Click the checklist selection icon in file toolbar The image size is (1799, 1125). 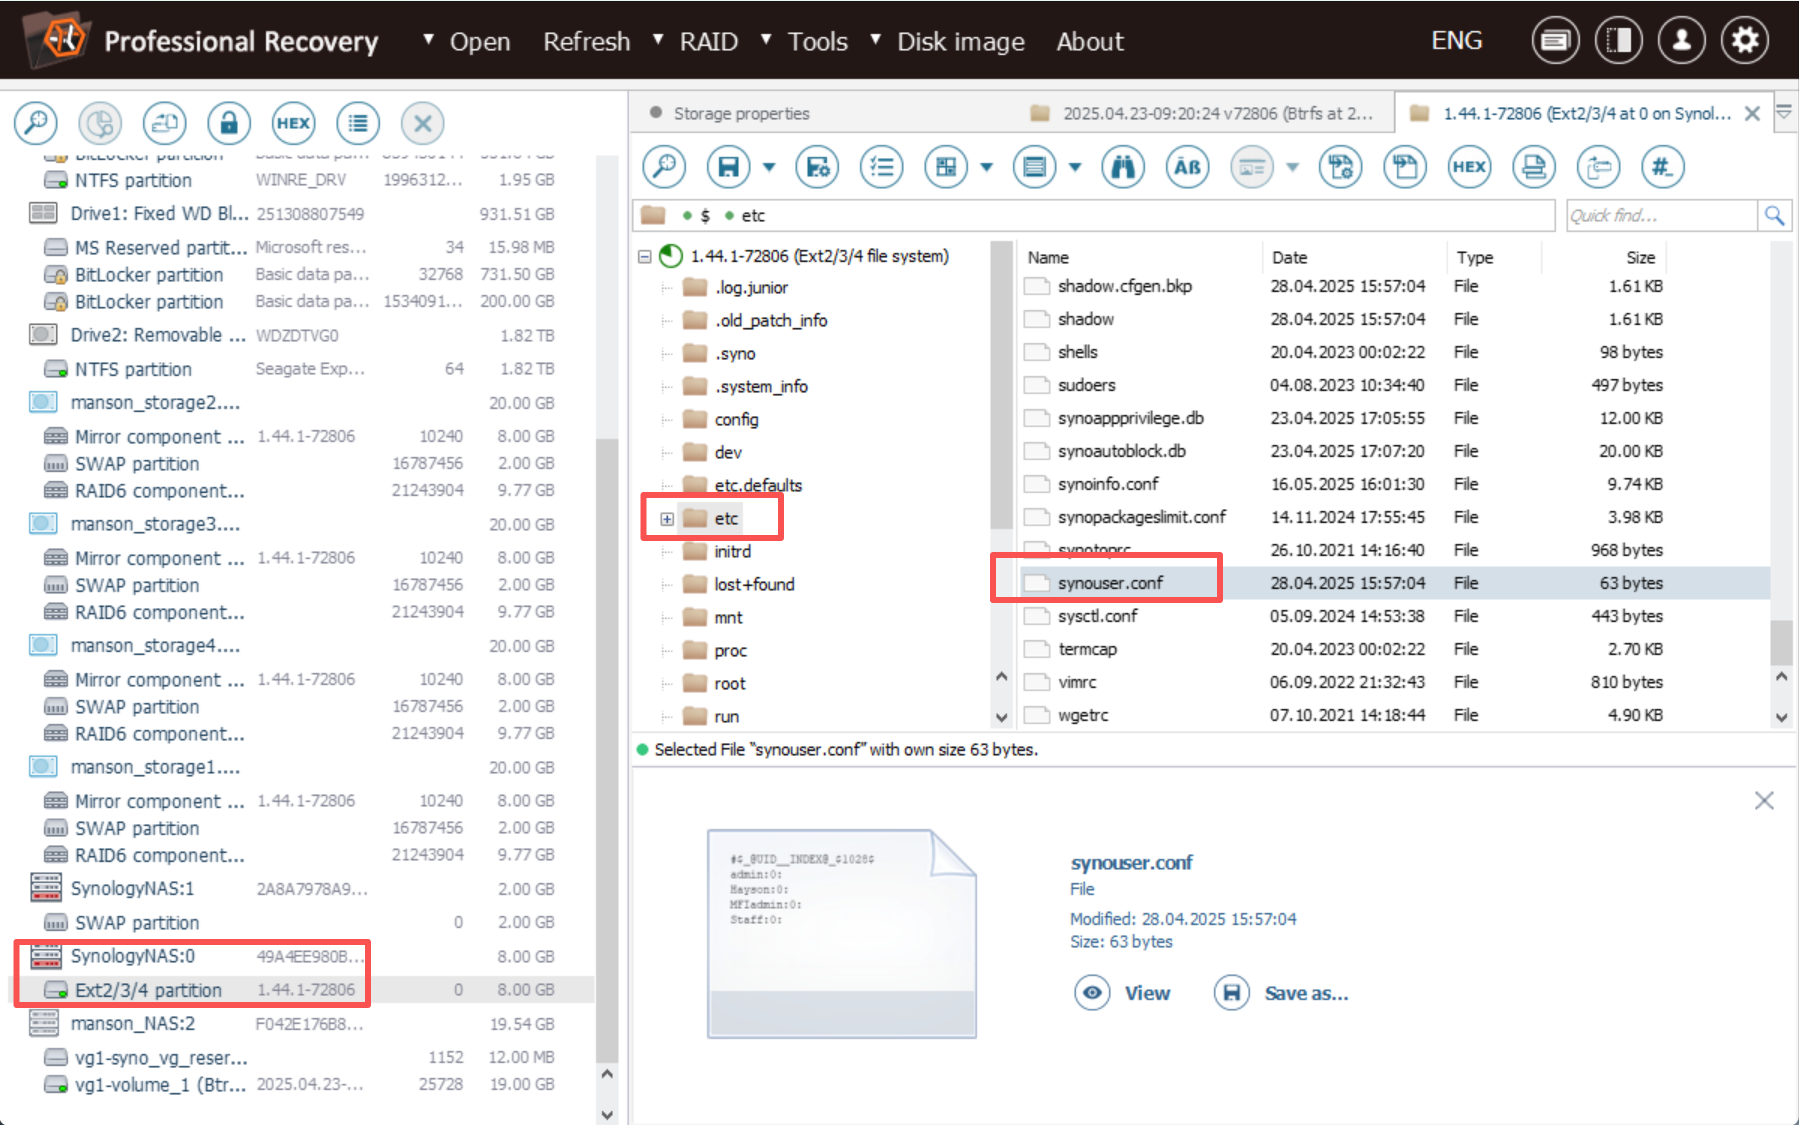[881, 167]
